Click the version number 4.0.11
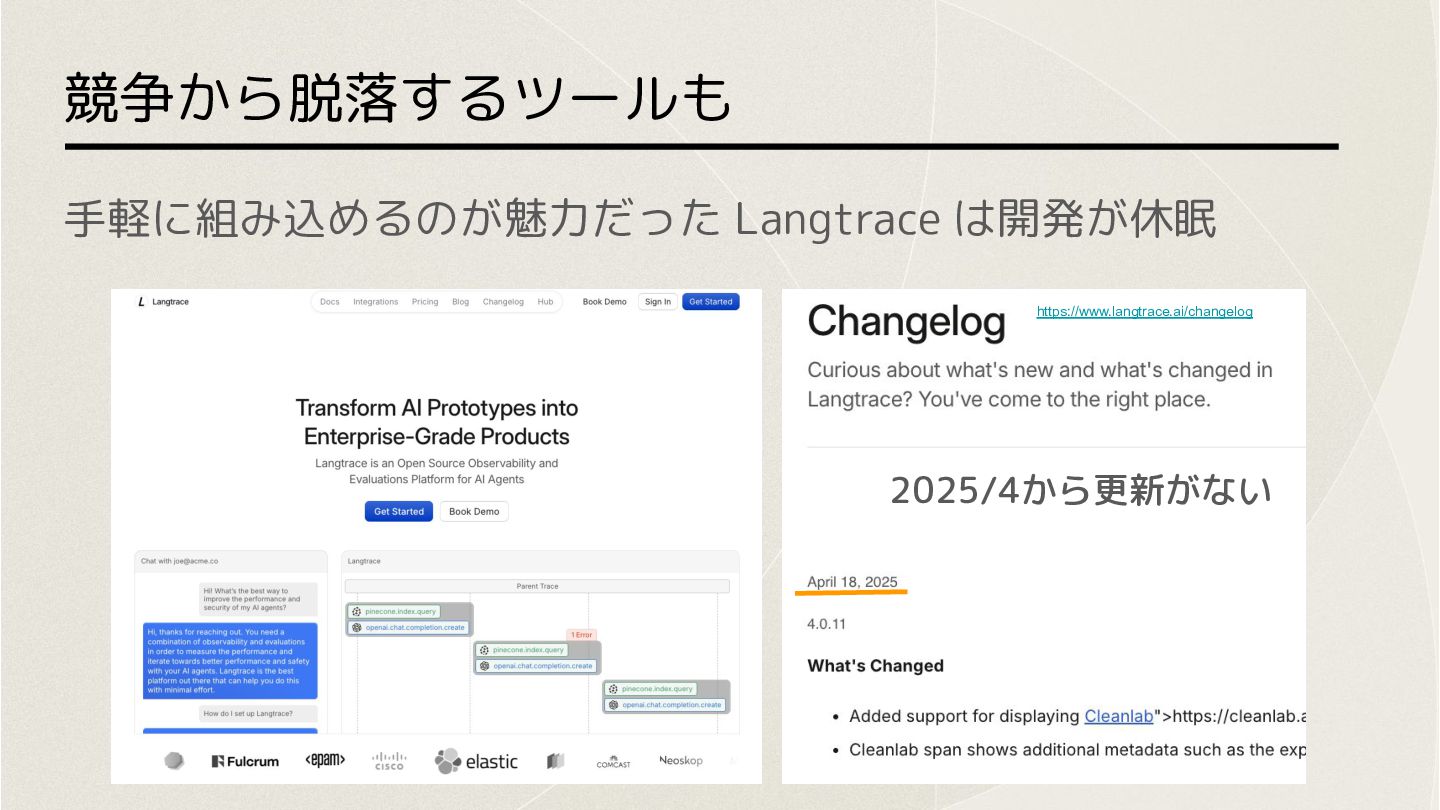This screenshot has height=810, width=1440. [x=827, y=624]
